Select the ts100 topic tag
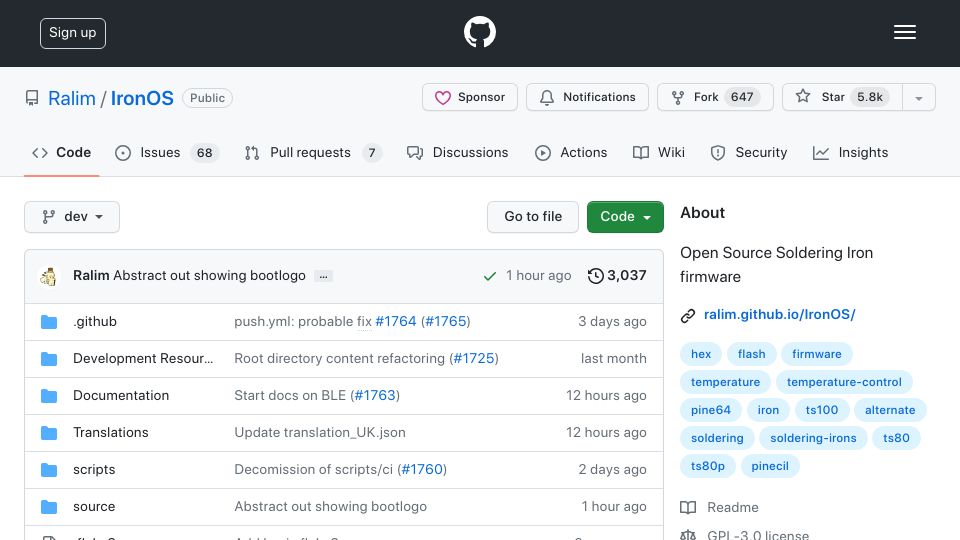This screenshot has height=540, width=960. 822,410
